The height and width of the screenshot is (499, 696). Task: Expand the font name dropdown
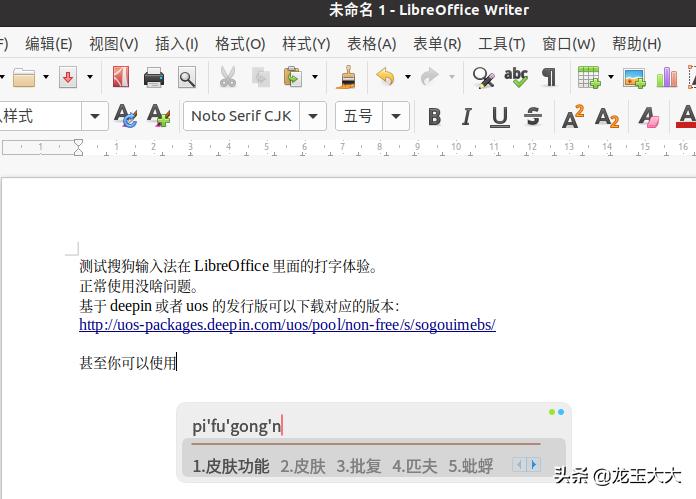click(x=313, y=116)
